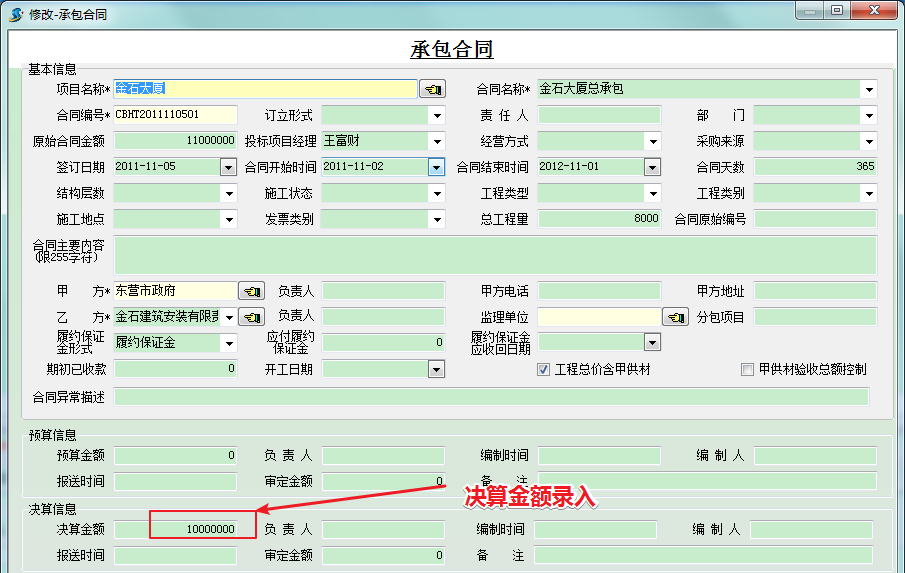Open the 开工日期 date dropdown
Image resolution: width=905 pixels, height=573 pixels.
pyautogui.click(x=437, y=369)
